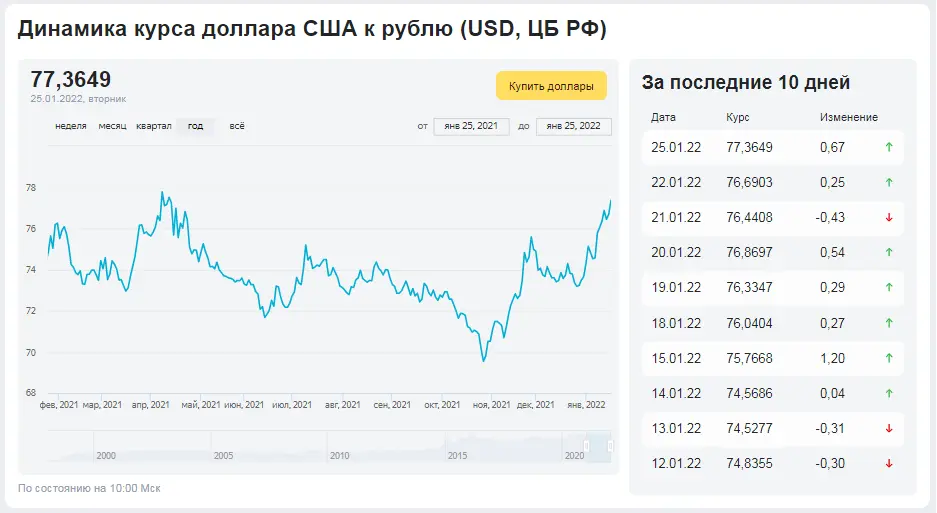This screenshot has height=513, width=937.
Task: Click the 2010 mark on overview timeline
Action: (339, 456)
